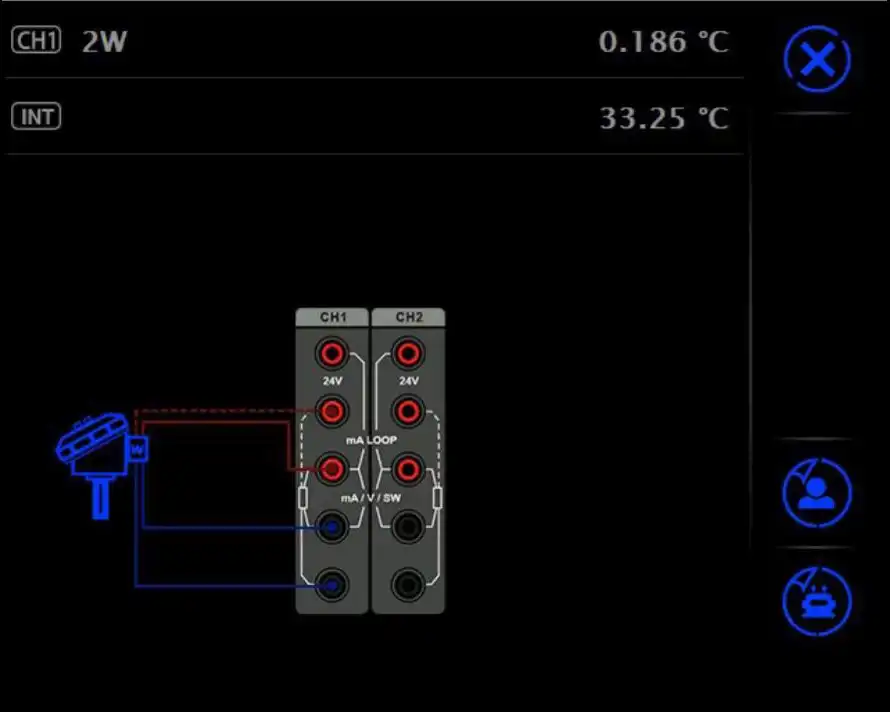Click CH2 bottom black jack
The width and height of the screenshot is (890, 712).
coord(408,584)
